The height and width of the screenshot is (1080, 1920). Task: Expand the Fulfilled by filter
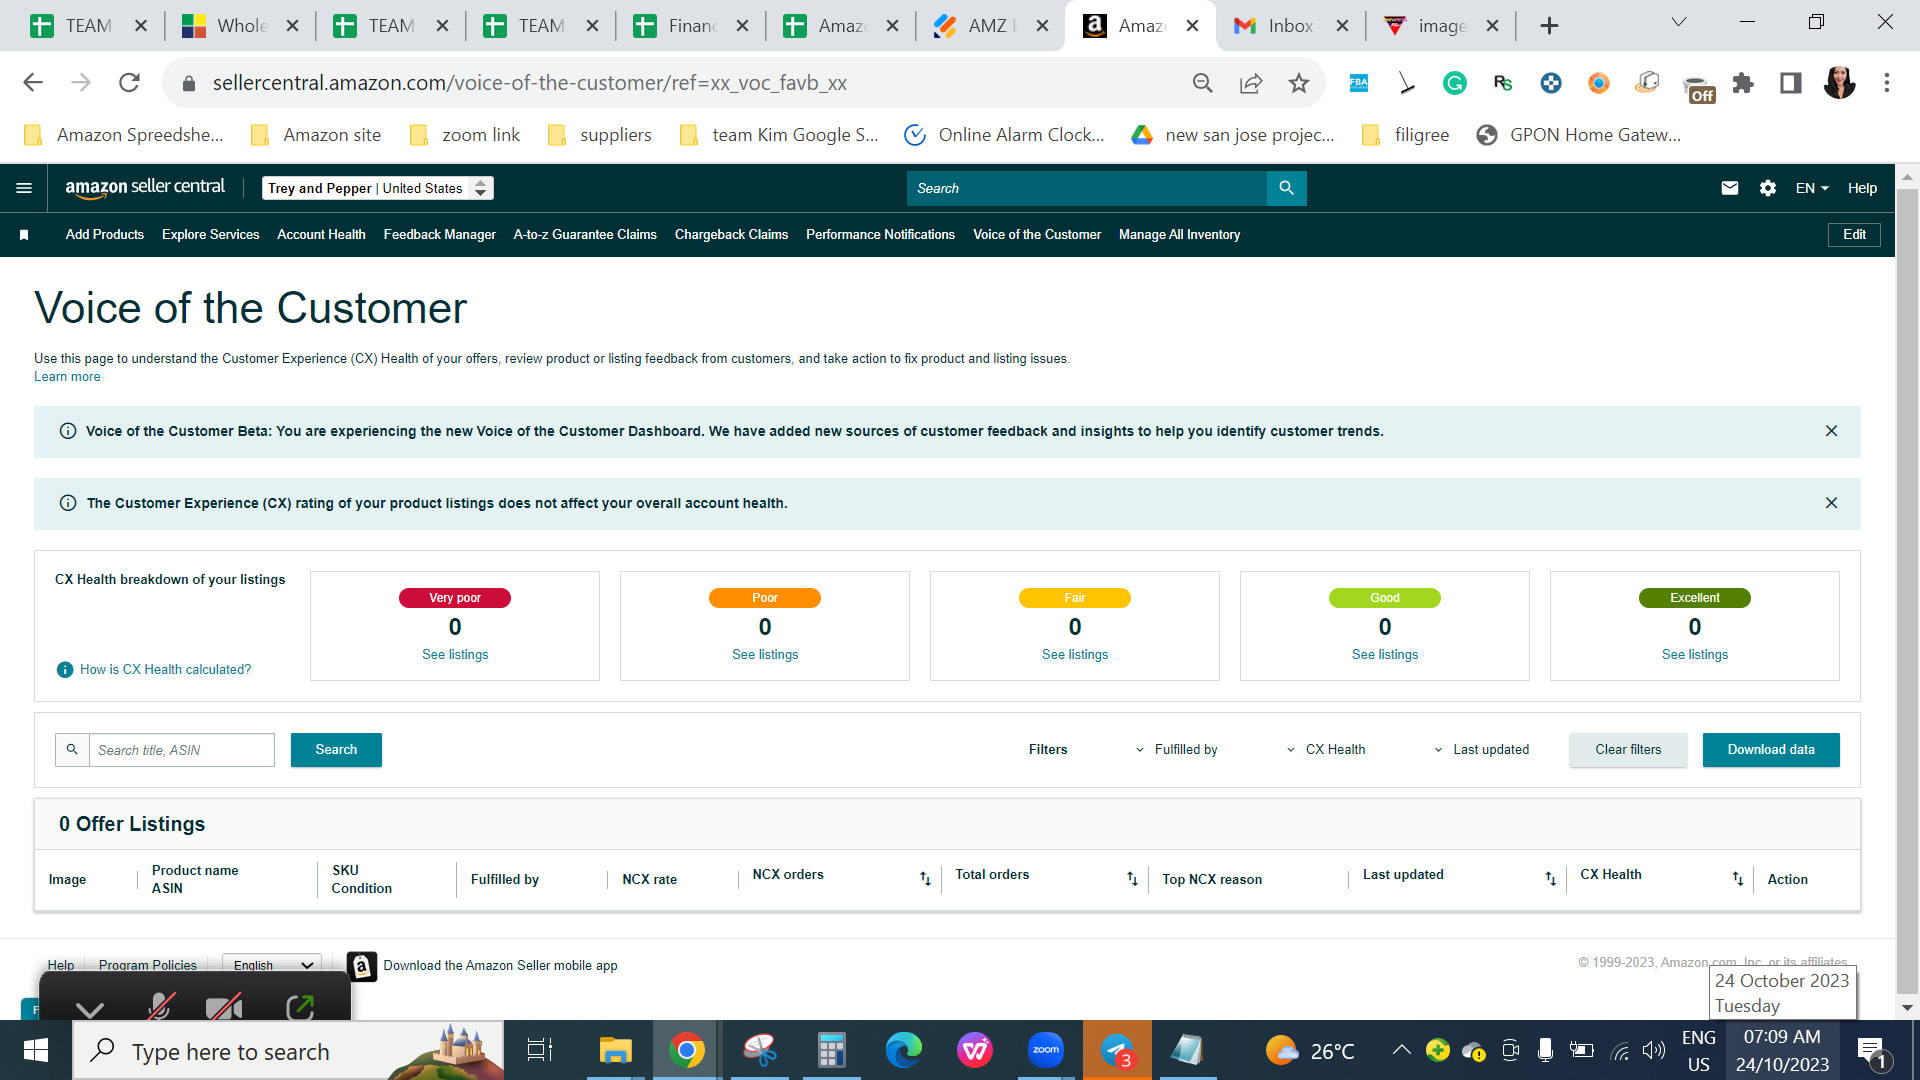(x=1177, y=750)
